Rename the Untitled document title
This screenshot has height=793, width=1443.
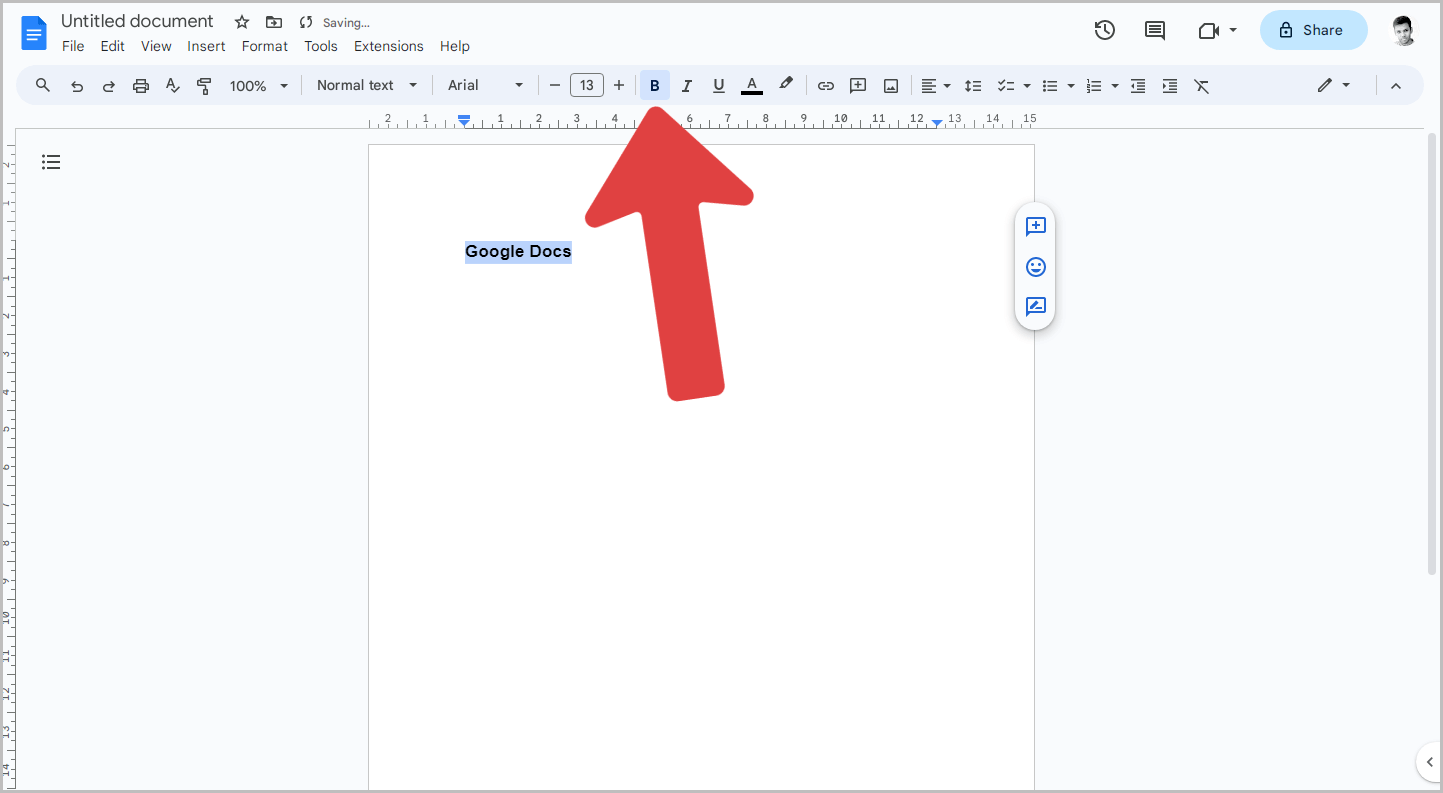tap(137, 21)
